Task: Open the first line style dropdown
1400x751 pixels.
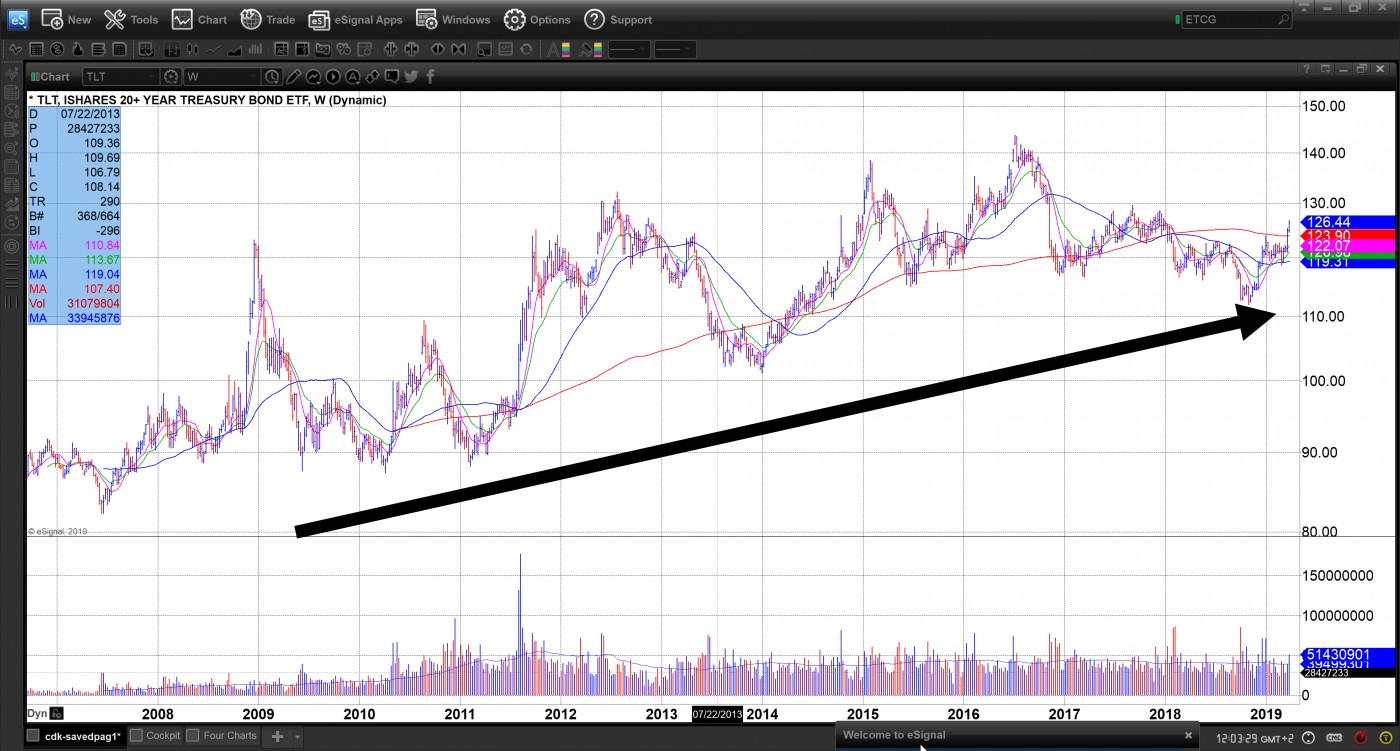Action: pos(629,49)
